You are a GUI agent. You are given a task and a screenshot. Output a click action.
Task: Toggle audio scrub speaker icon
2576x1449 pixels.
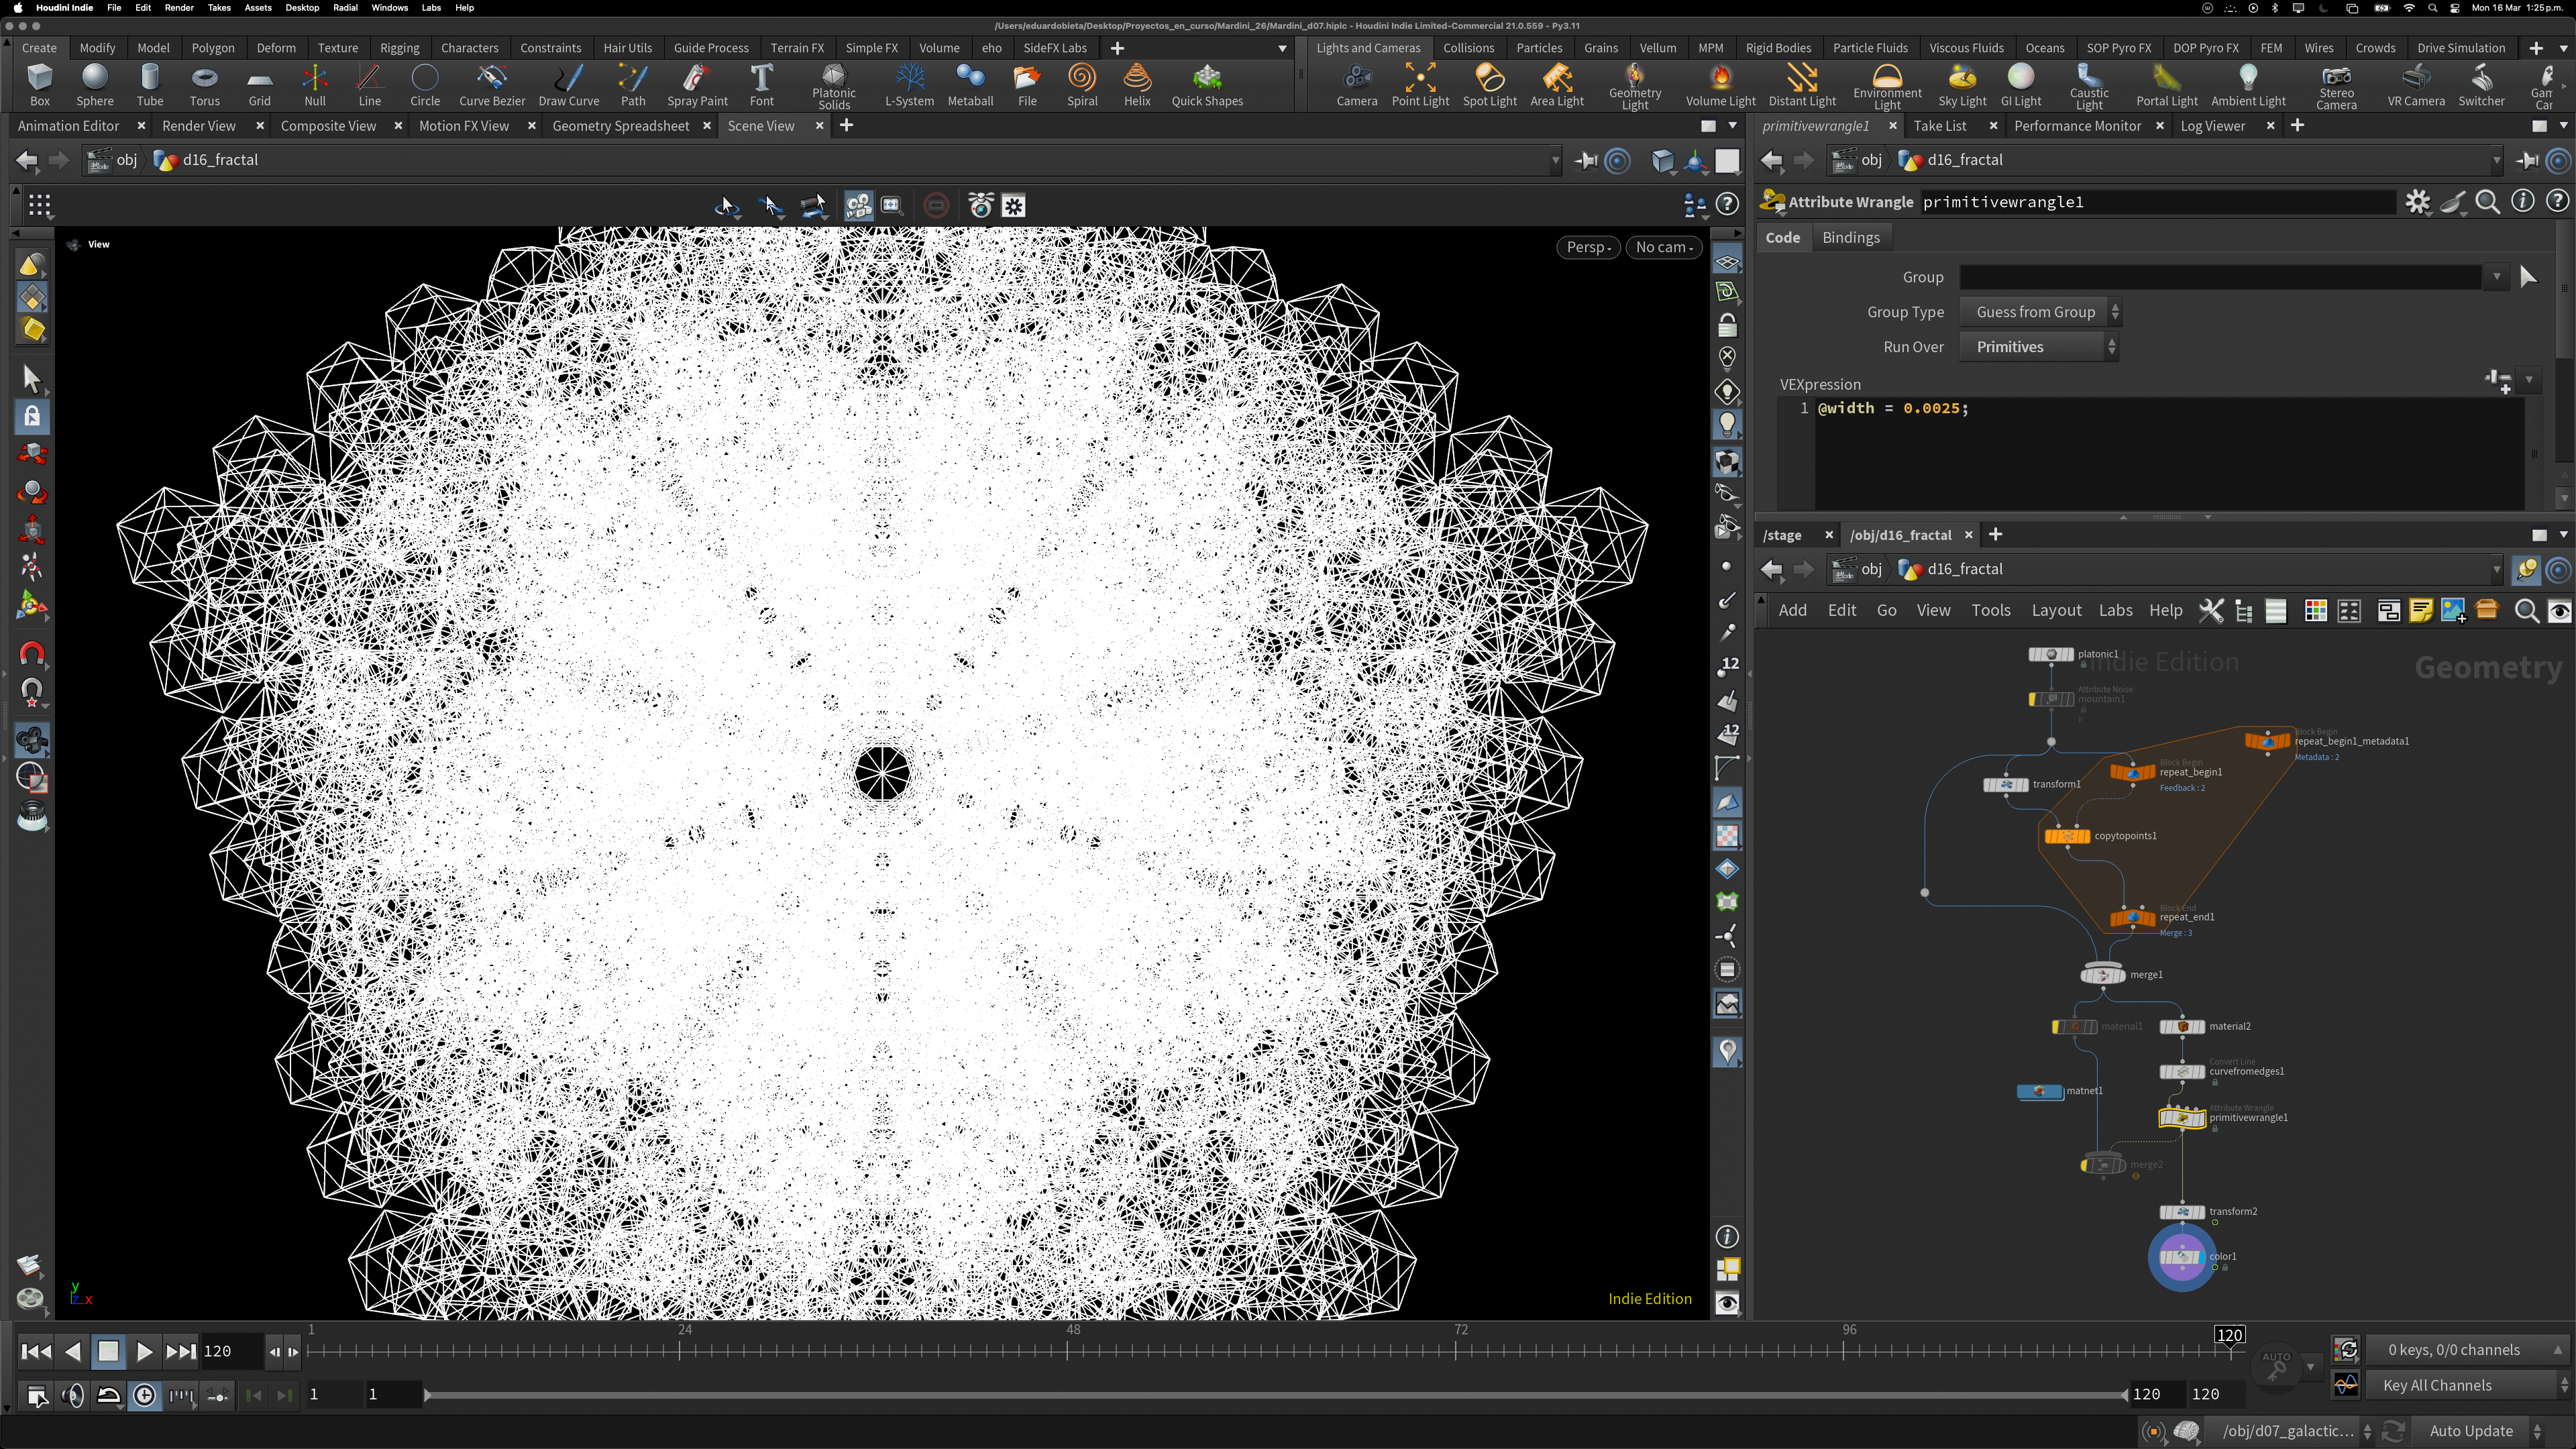point(72,1396)
